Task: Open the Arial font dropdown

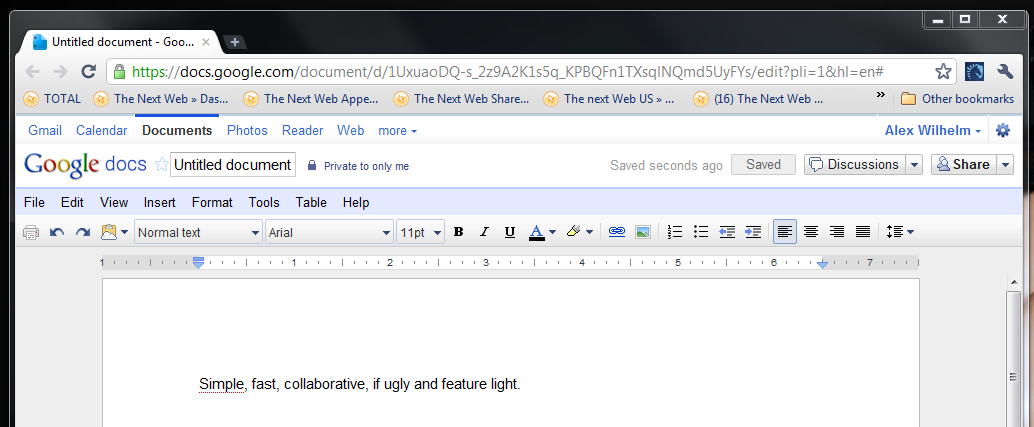Action: [x=329, y=232]
